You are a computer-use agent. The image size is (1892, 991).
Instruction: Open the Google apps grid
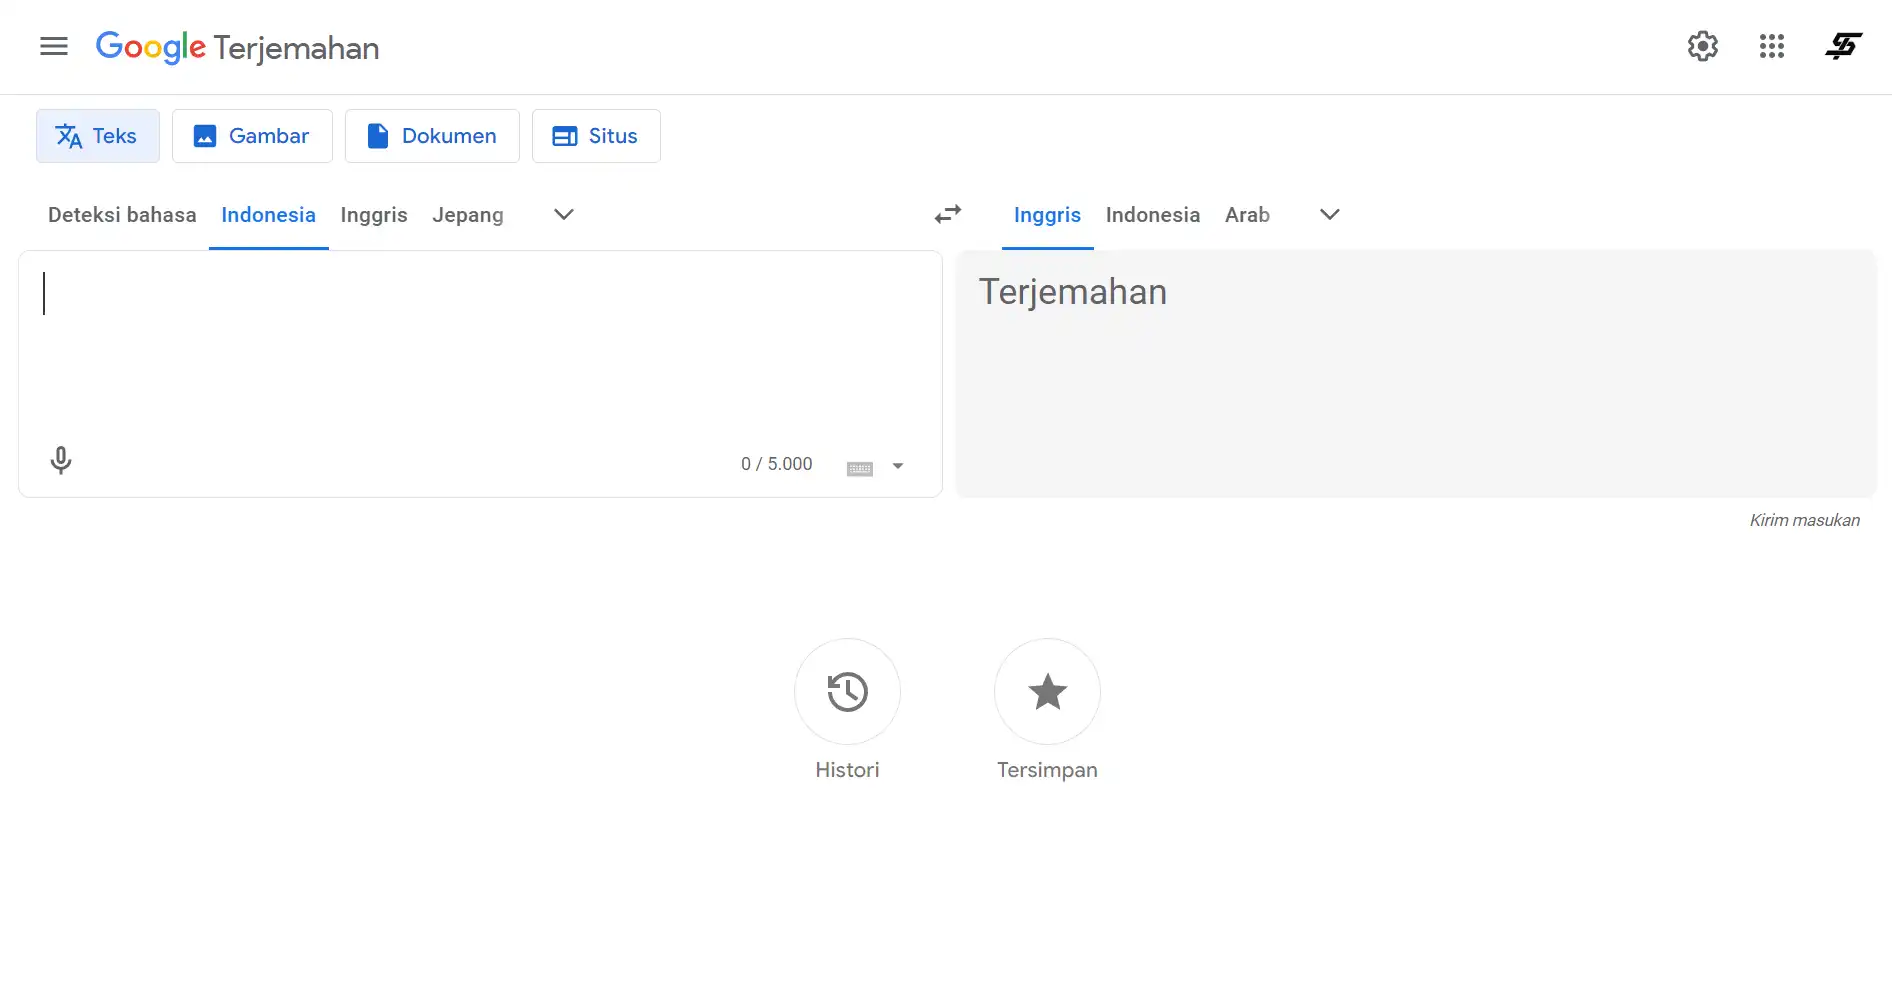pos(1772,46)
